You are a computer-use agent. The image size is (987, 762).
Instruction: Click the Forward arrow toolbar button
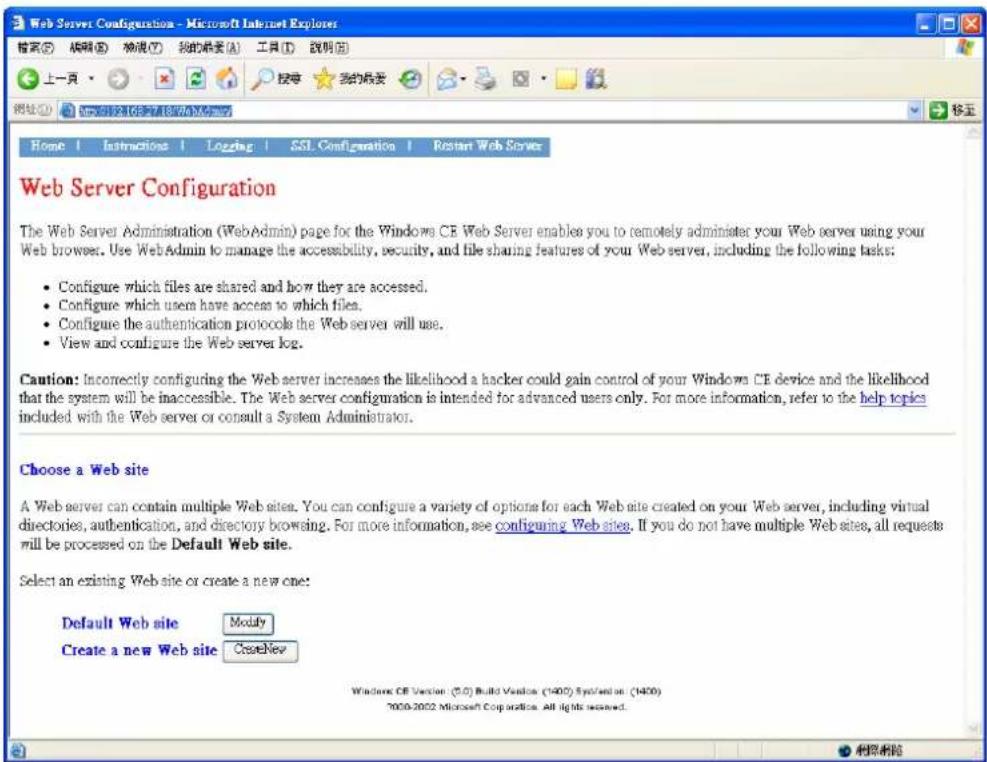point(118,79)
